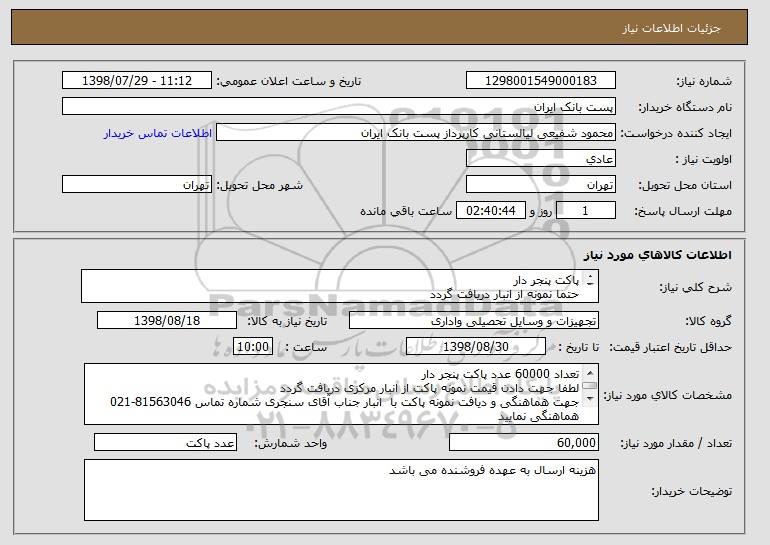Click the label تعداد / مقدار مورد نیاز
This screenshot has height=545, width=770.
pyautogui.click(x=676, y=443)
